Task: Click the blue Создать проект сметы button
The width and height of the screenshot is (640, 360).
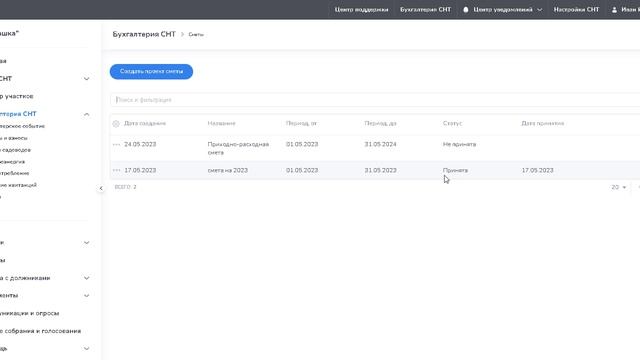Action: coord(151,71)
